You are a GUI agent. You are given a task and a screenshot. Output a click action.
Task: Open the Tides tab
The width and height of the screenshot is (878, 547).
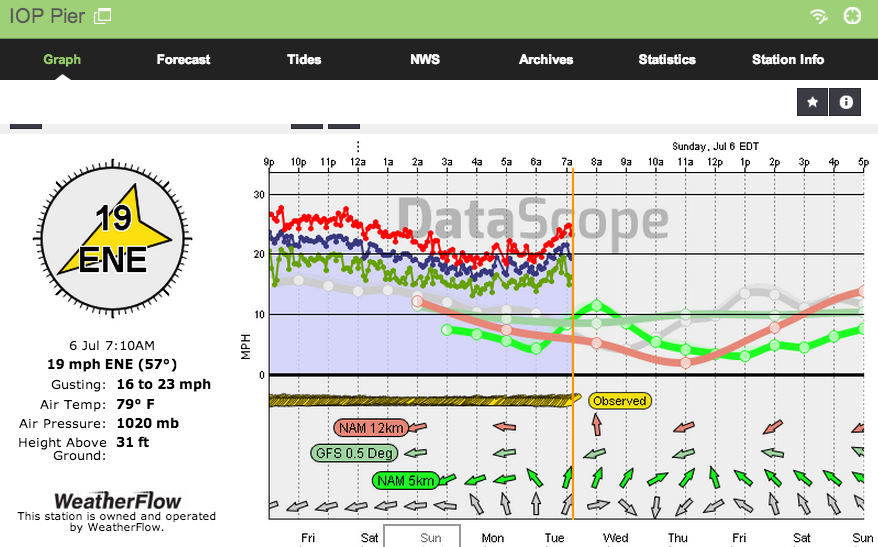point(304,59)
